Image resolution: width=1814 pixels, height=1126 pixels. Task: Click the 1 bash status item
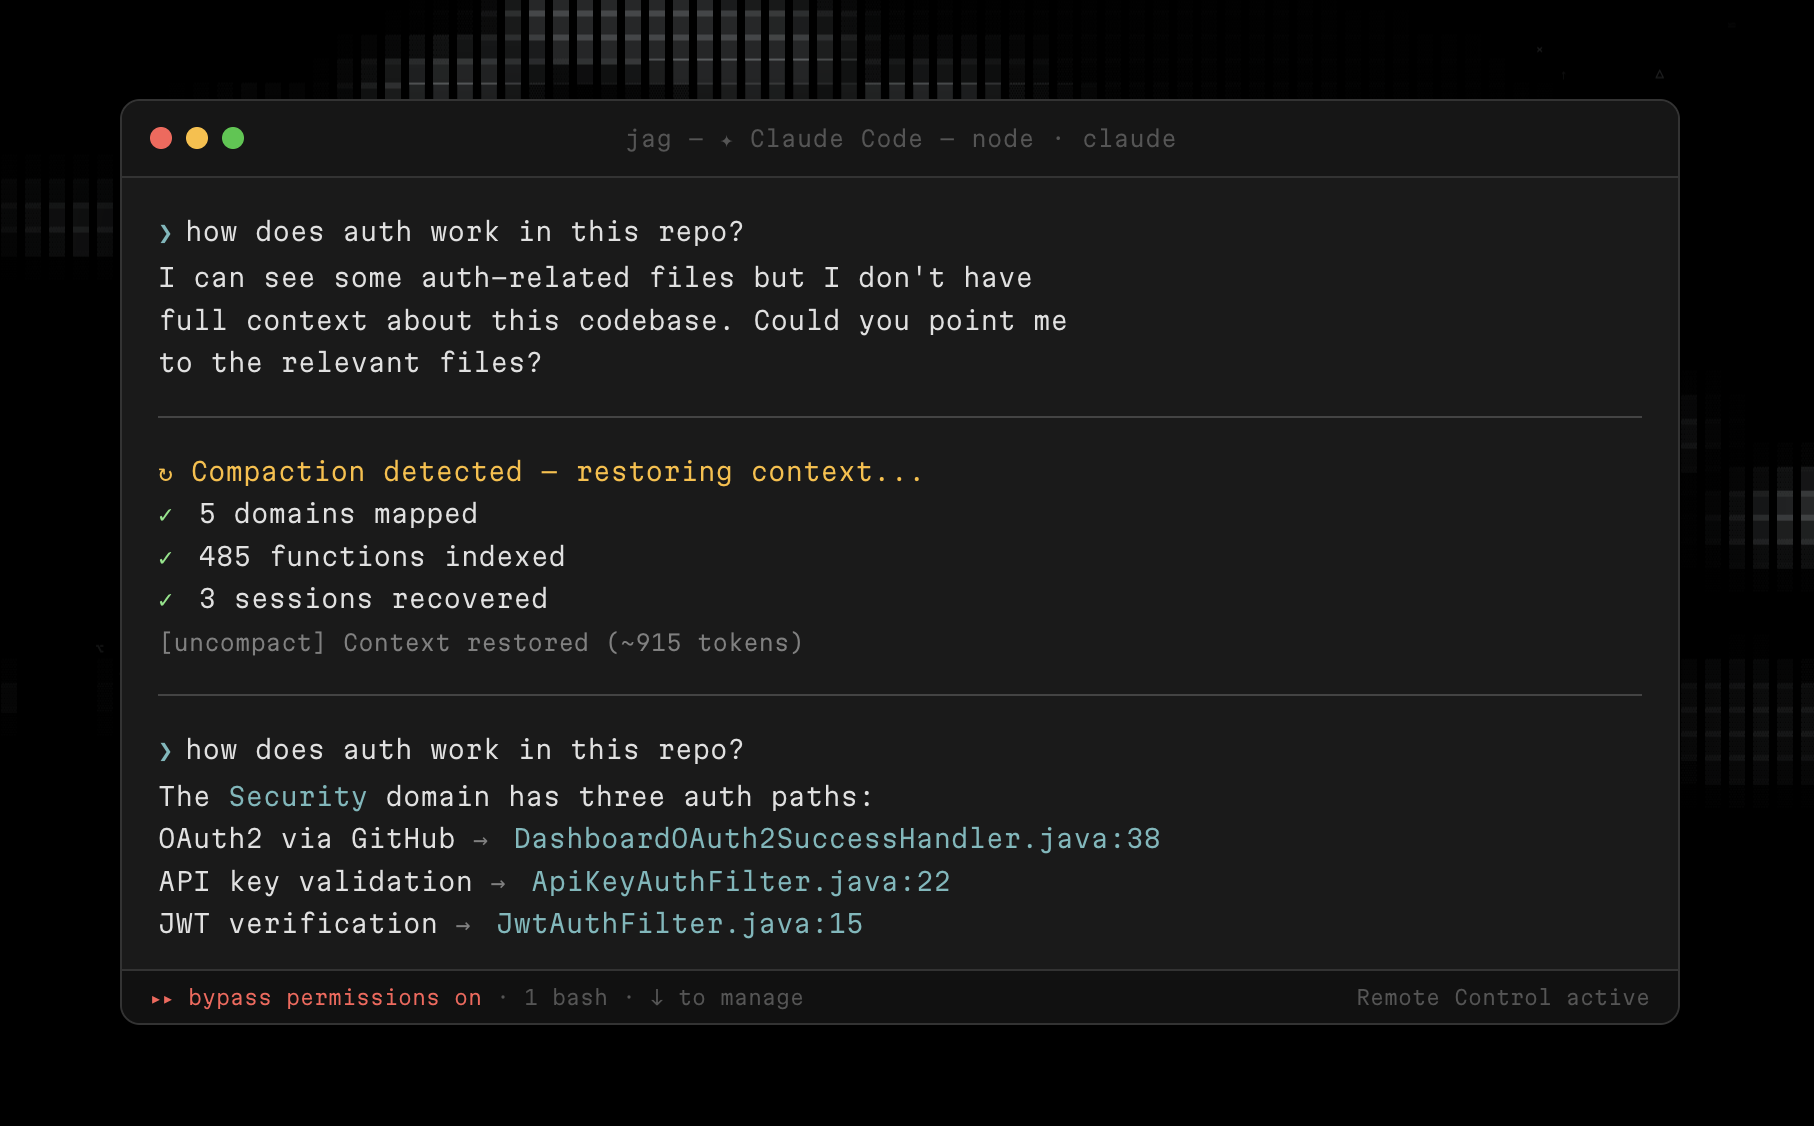(x=565, y=998)
